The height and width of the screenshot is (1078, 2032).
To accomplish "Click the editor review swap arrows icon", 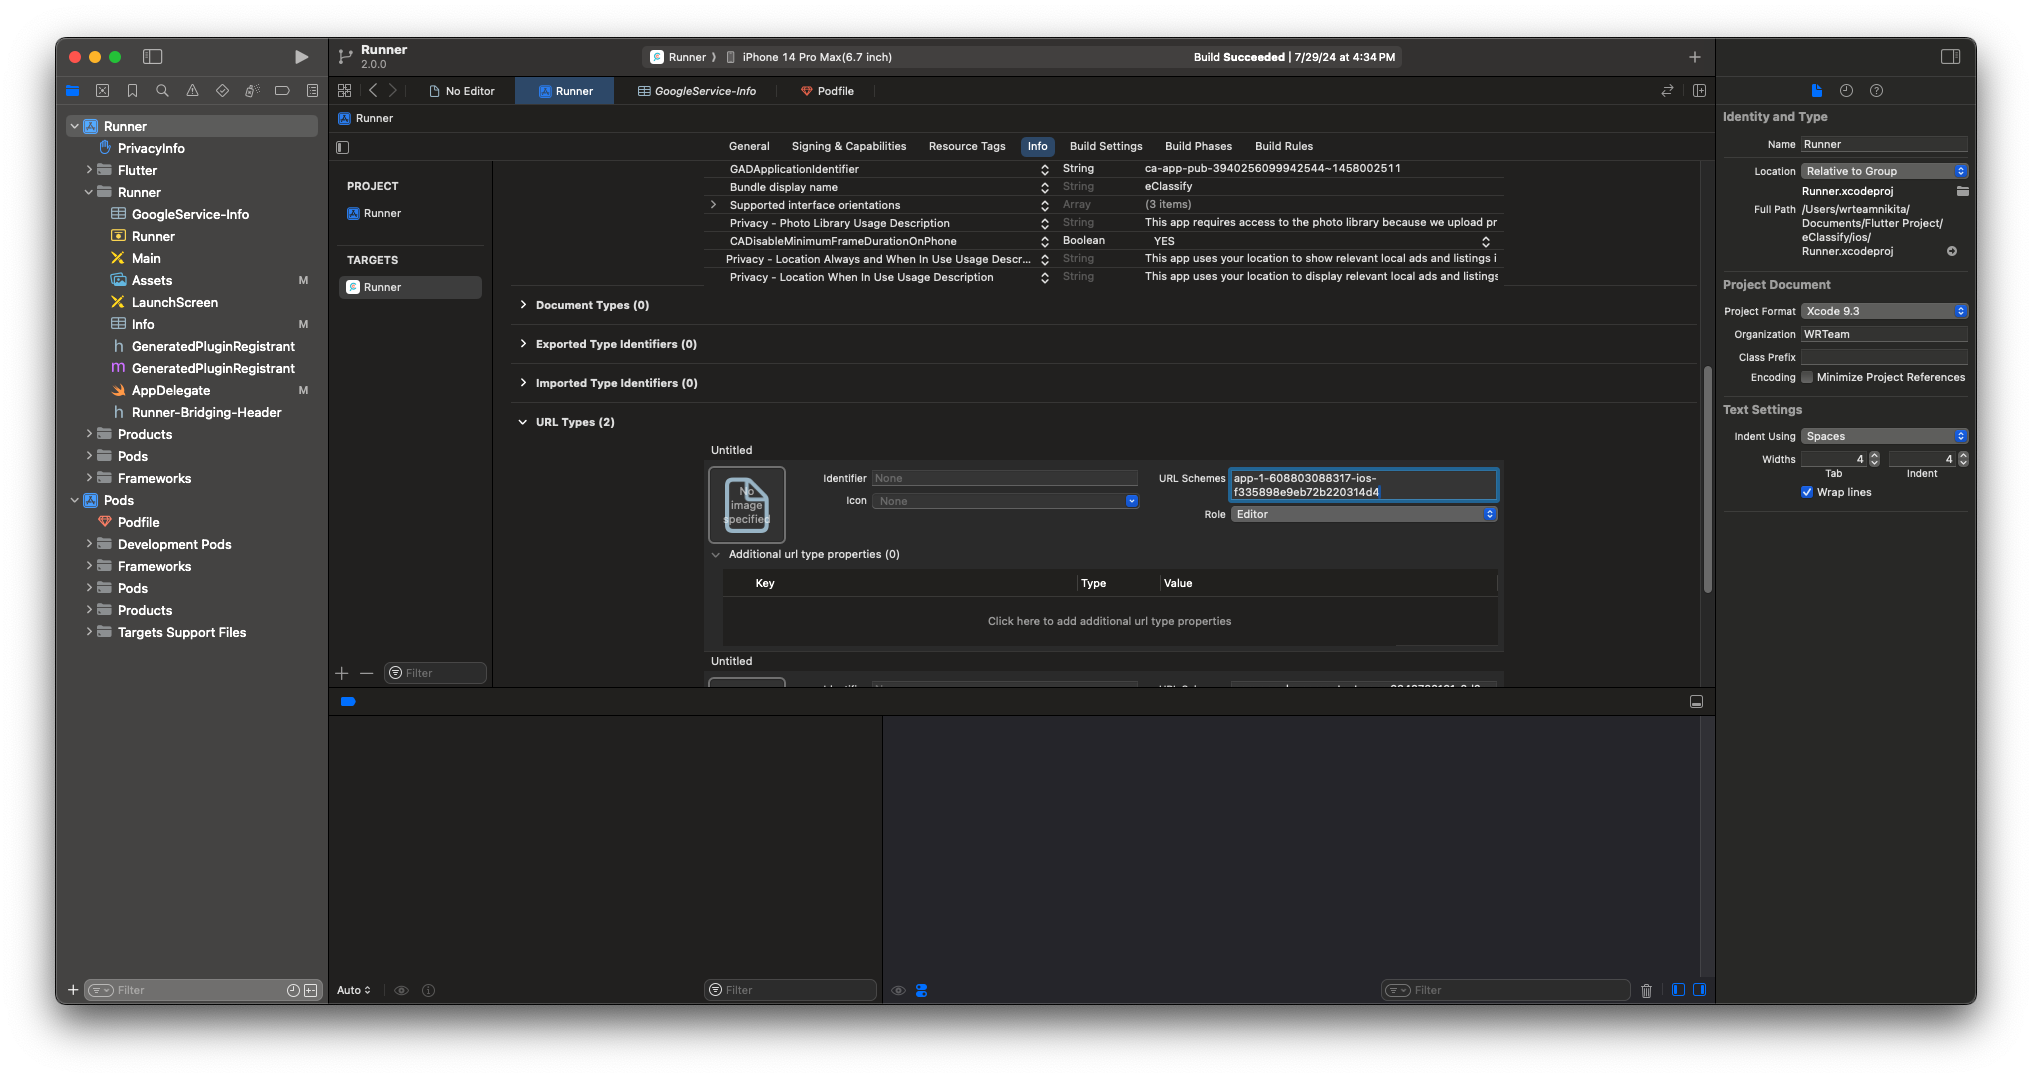I will 1667,91.
